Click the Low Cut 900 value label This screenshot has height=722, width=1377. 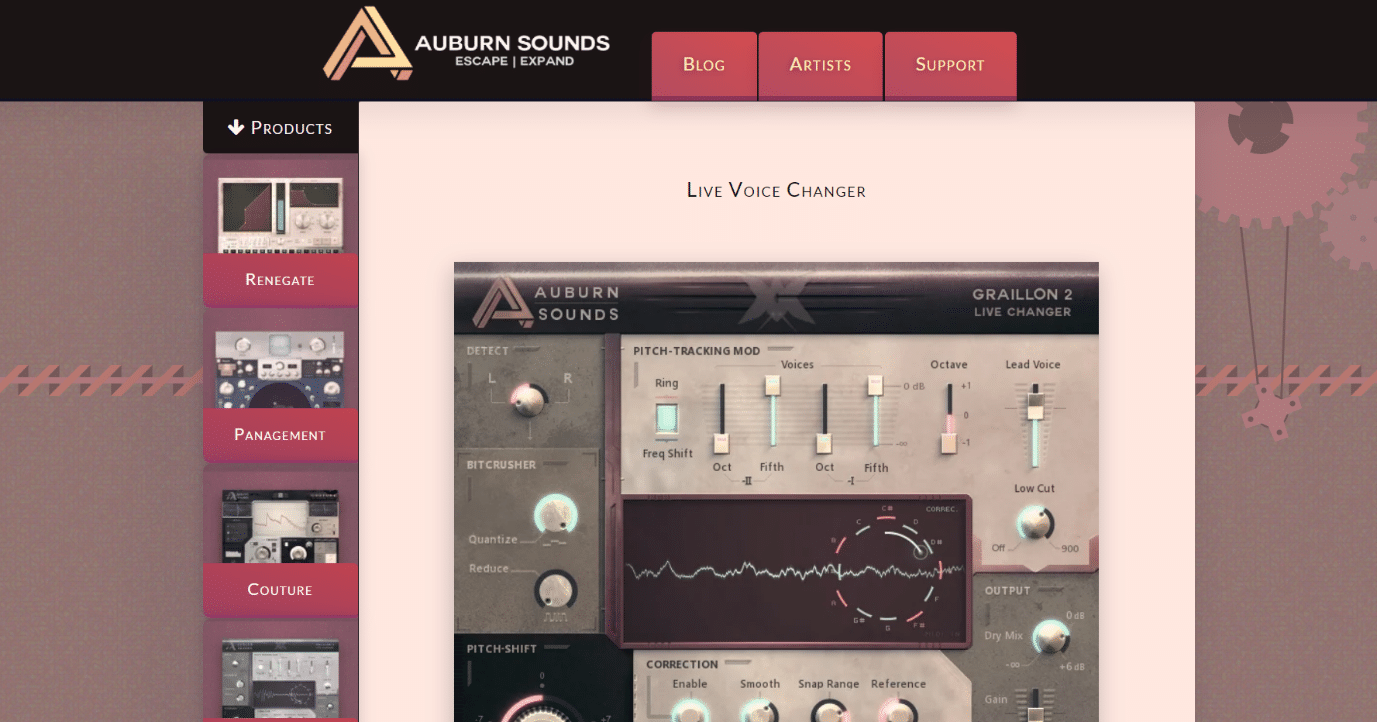(x=1070, y=548)
